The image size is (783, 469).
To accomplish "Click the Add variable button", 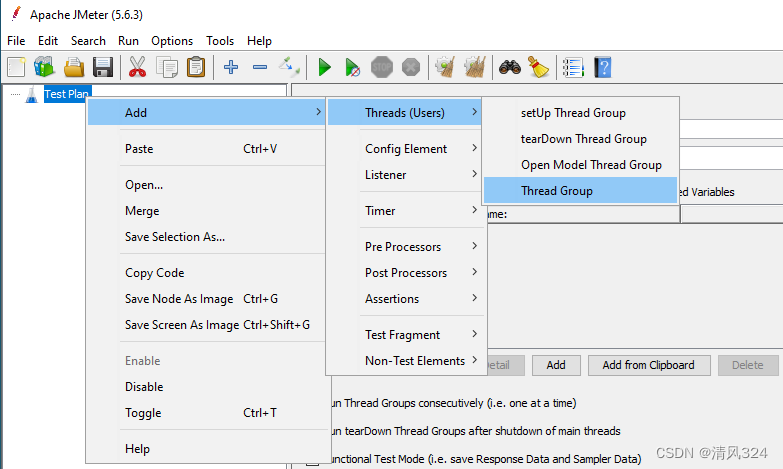I will point(556,365).
